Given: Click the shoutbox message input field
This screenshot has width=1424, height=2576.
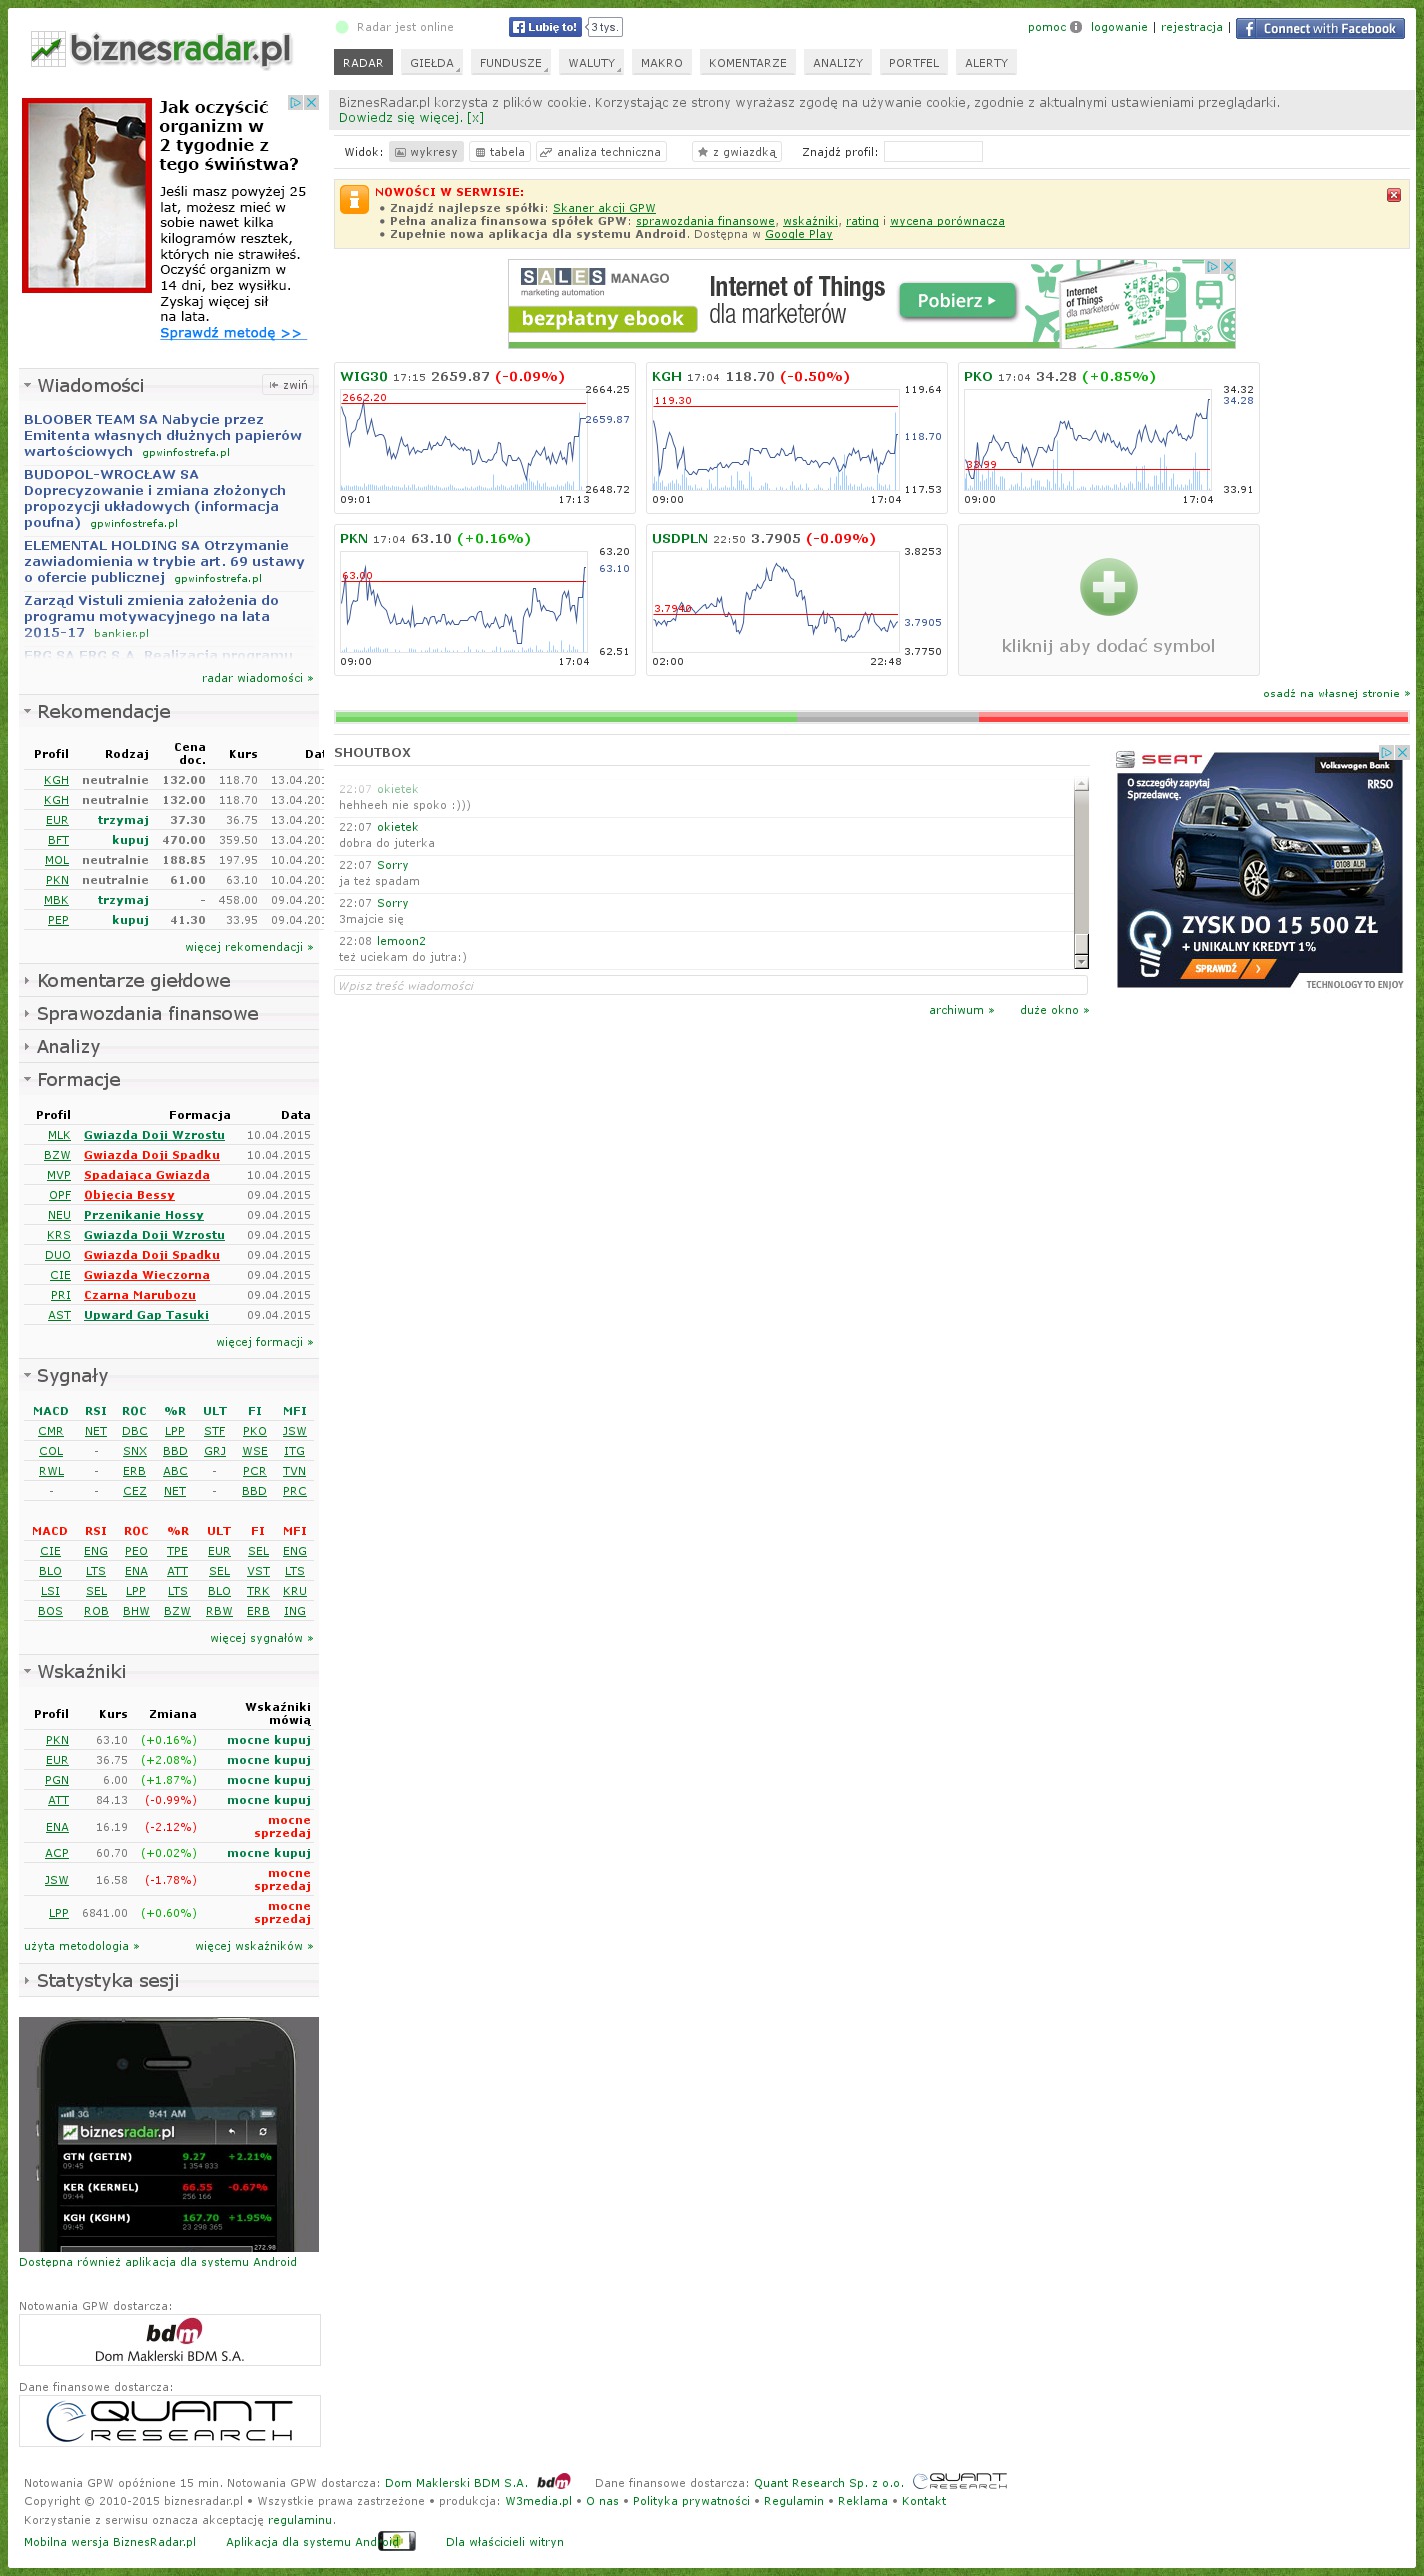Looking at the screenshot, I should click(710, 986).
